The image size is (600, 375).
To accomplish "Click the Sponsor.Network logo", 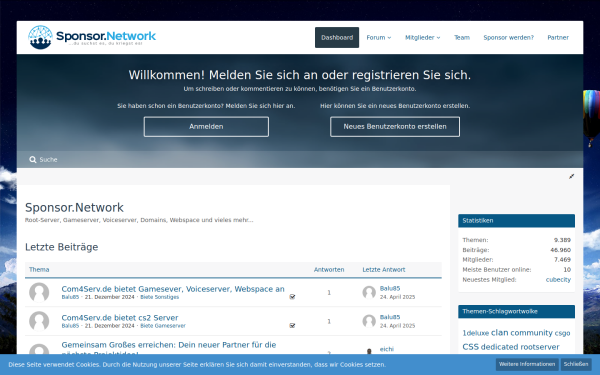I will pos(92,37).
